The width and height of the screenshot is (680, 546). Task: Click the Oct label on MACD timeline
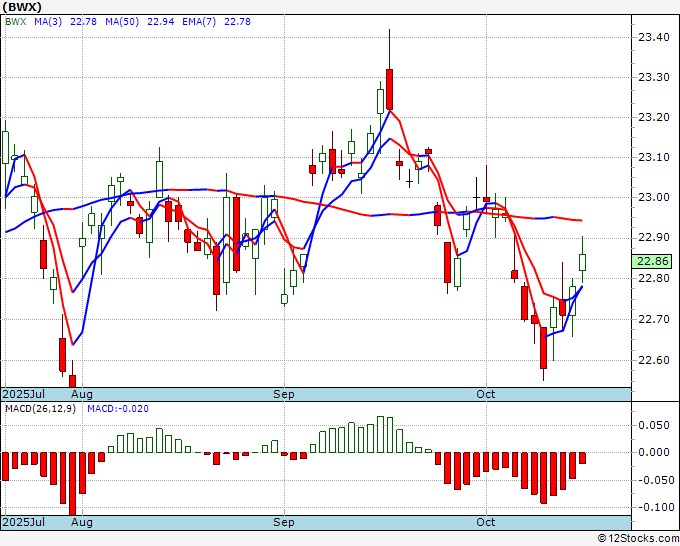[485, 522]
